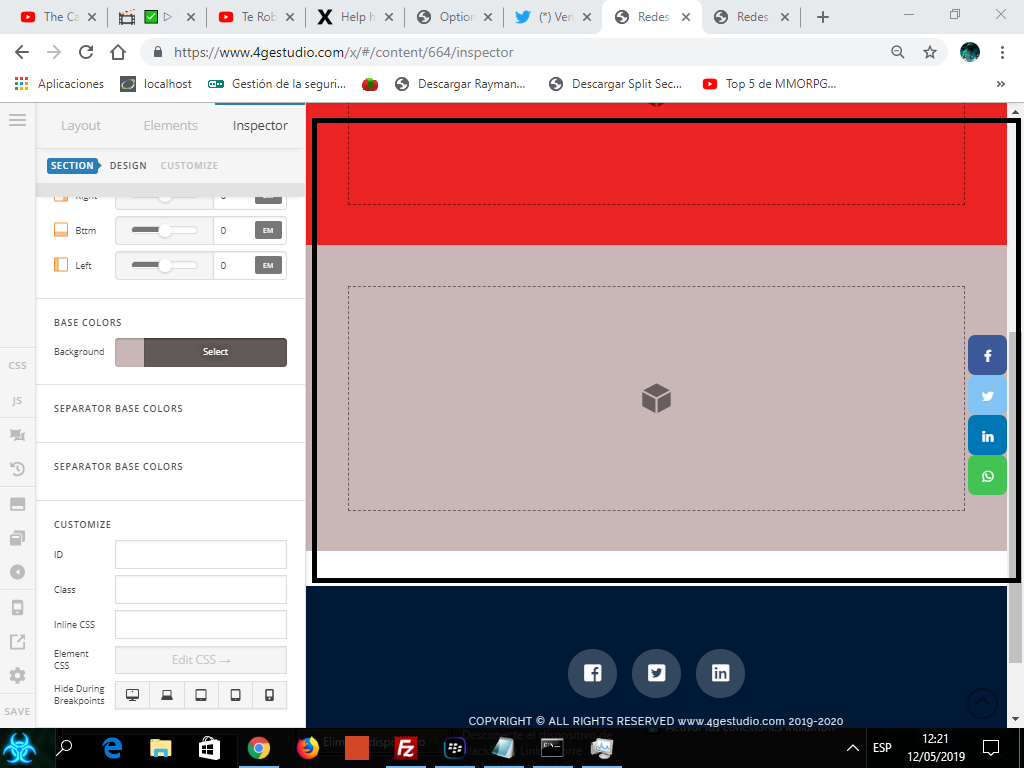Change the Left padding EM unit
Image resolution: width=1024 pixels, height=768 pixels.
[x=268, y=265]
